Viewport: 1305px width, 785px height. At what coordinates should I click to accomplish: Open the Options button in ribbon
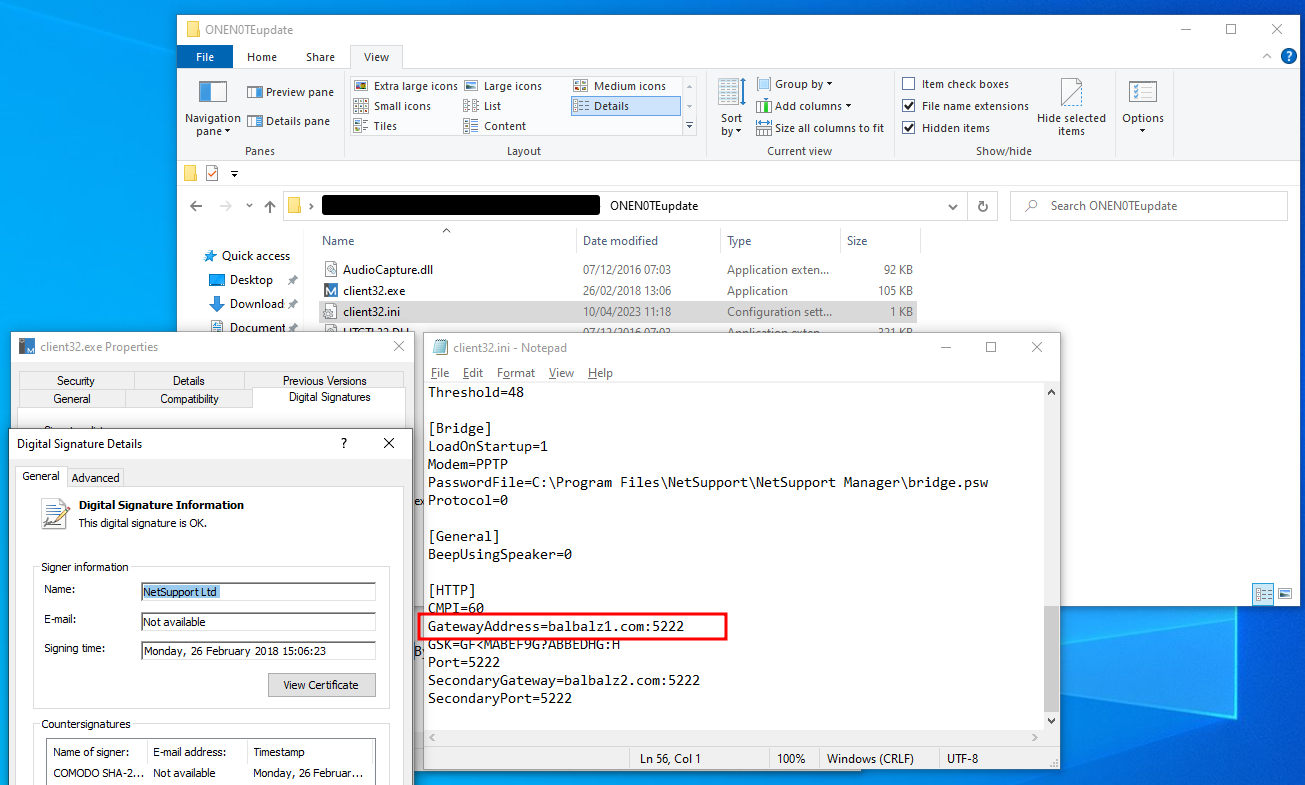[x=1142, y=108]
